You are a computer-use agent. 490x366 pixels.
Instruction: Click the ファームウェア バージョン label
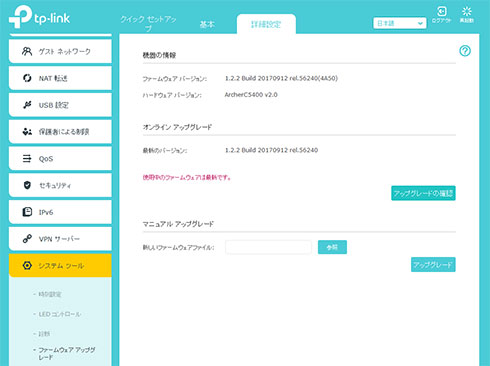tap(175, 79)
